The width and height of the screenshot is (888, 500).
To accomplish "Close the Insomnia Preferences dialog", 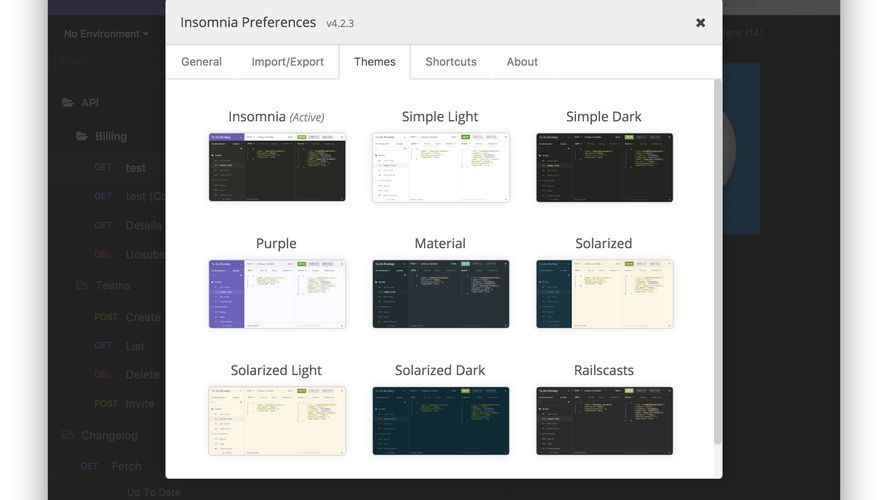I will point(700,23).
